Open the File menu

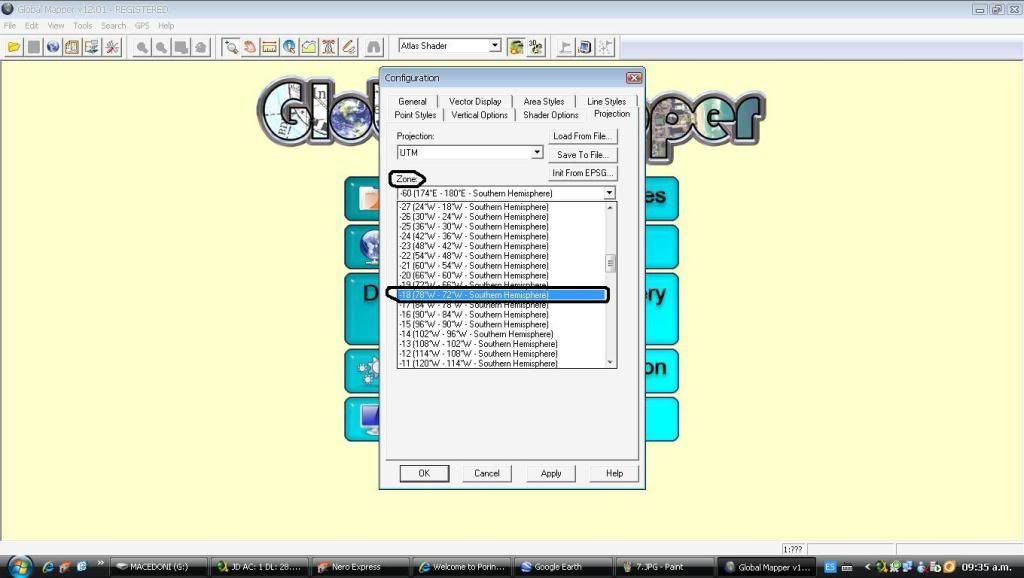coord(10,25)
